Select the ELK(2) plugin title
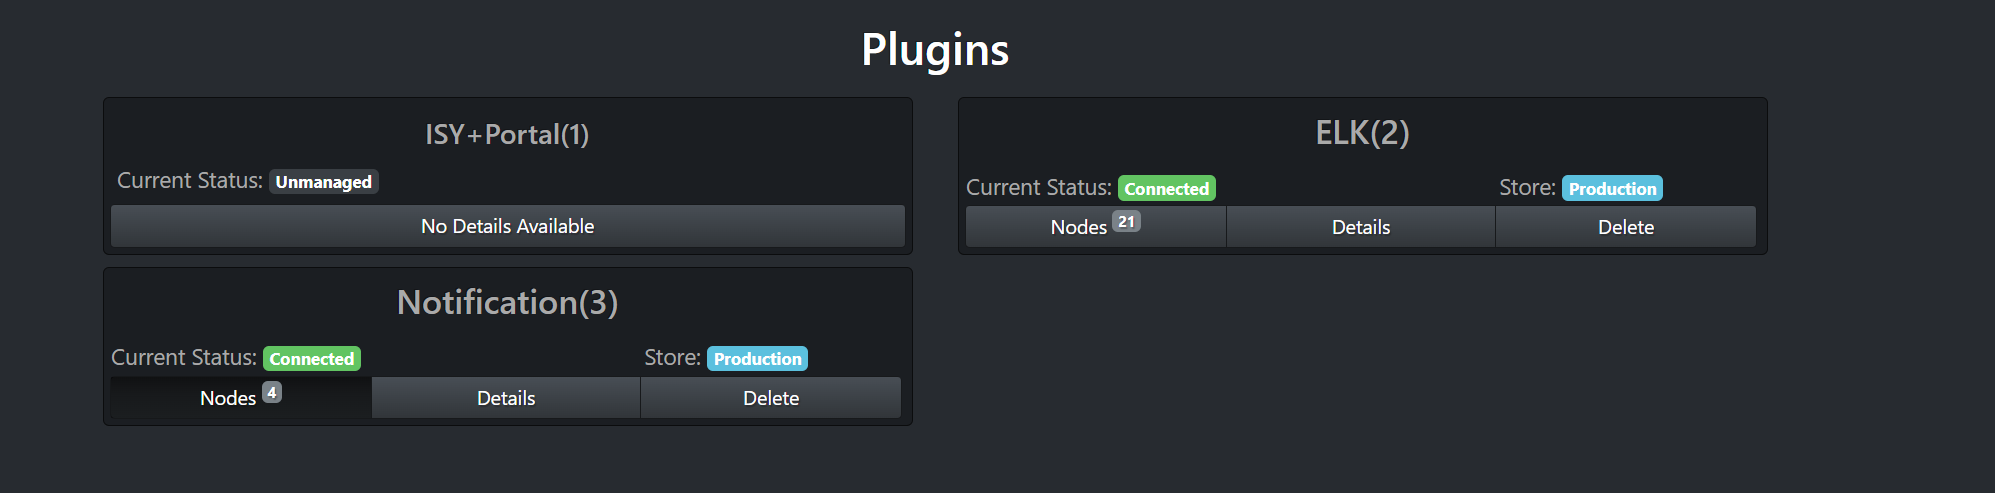This screenshot has height=493, width=1995. (x=1362, y=132)
